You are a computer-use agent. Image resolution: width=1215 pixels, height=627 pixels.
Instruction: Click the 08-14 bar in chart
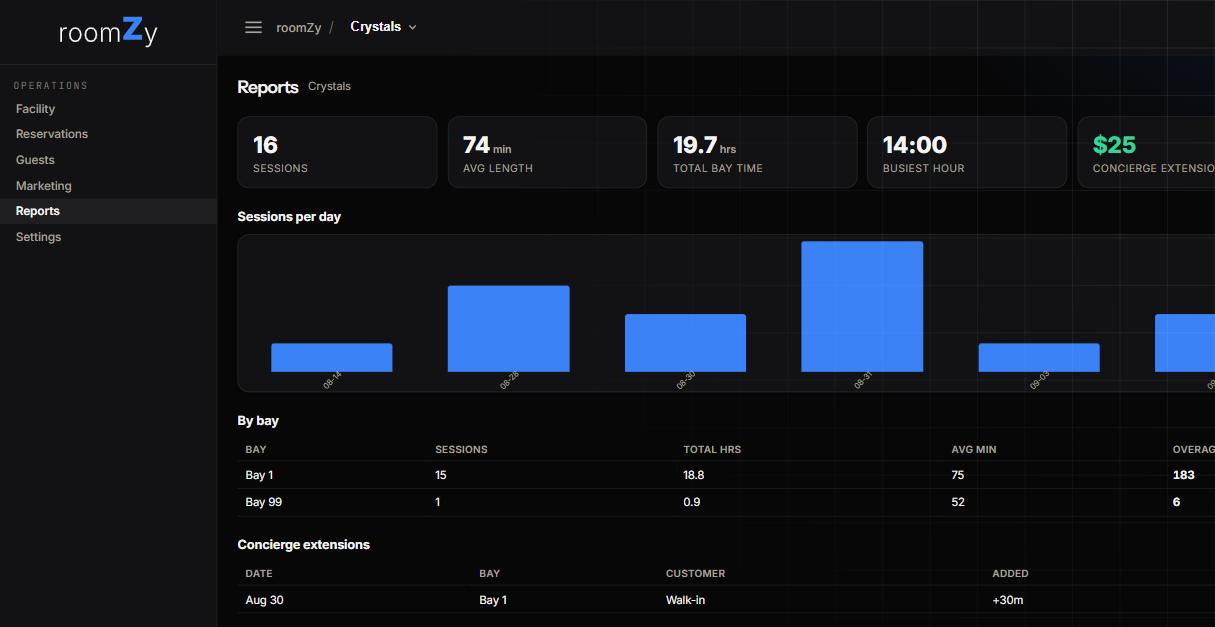coord(331,358)
